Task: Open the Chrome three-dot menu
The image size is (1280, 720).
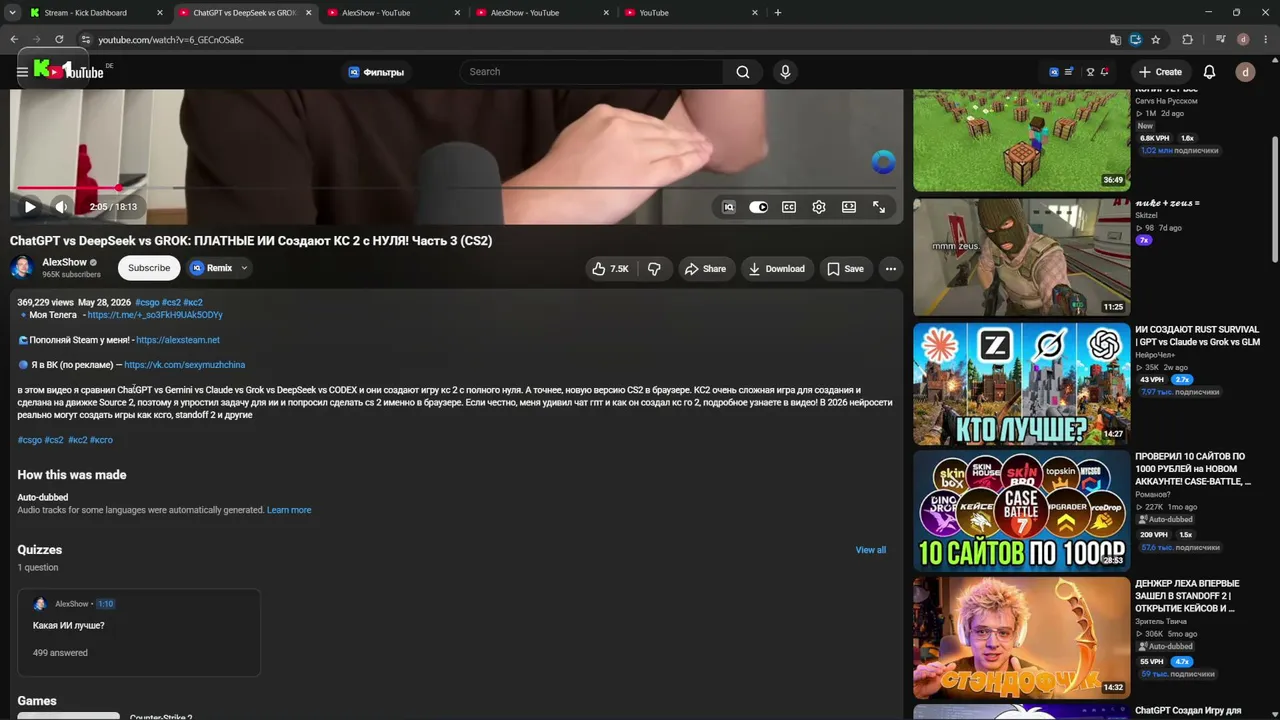Action: point(1265,40)
